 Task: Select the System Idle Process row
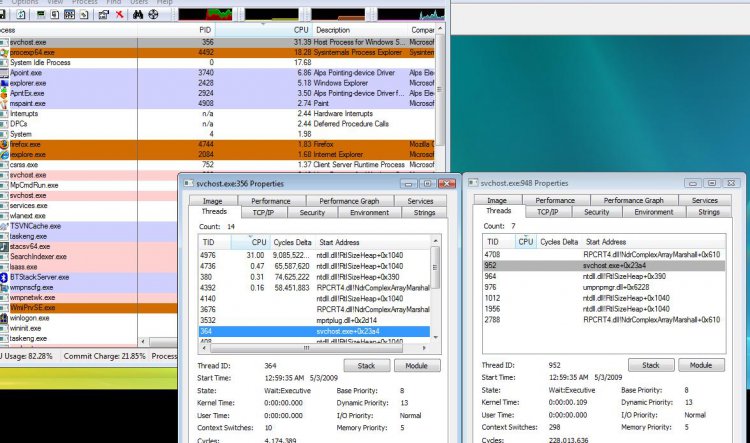(217, 63)
